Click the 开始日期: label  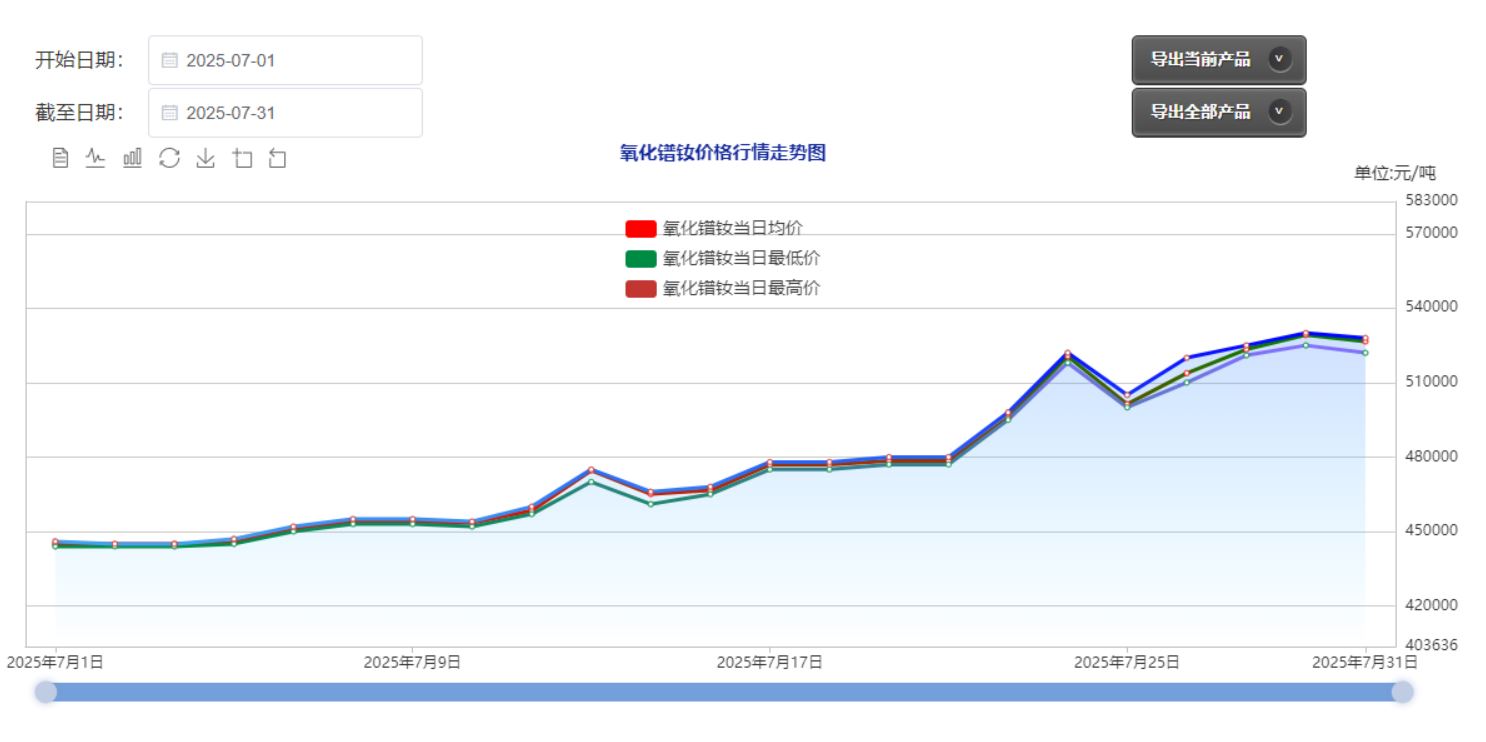80,60
